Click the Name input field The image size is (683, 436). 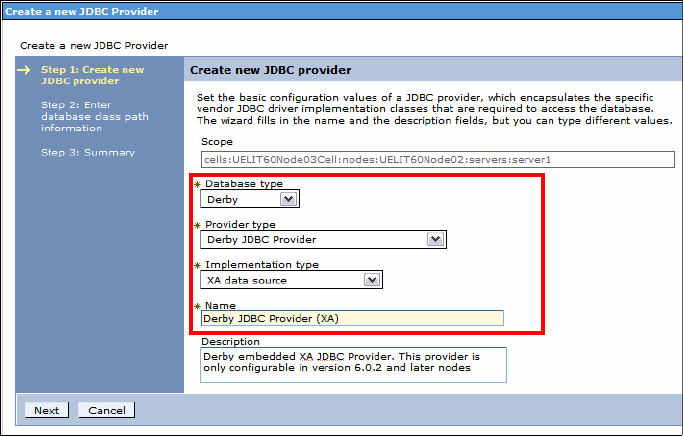352,318
